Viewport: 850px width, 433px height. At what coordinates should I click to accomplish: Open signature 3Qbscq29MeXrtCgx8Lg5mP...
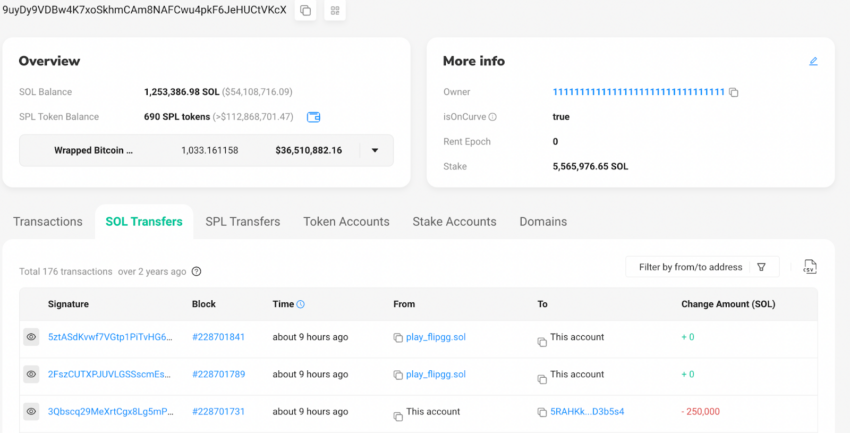[x=111, y=412]
